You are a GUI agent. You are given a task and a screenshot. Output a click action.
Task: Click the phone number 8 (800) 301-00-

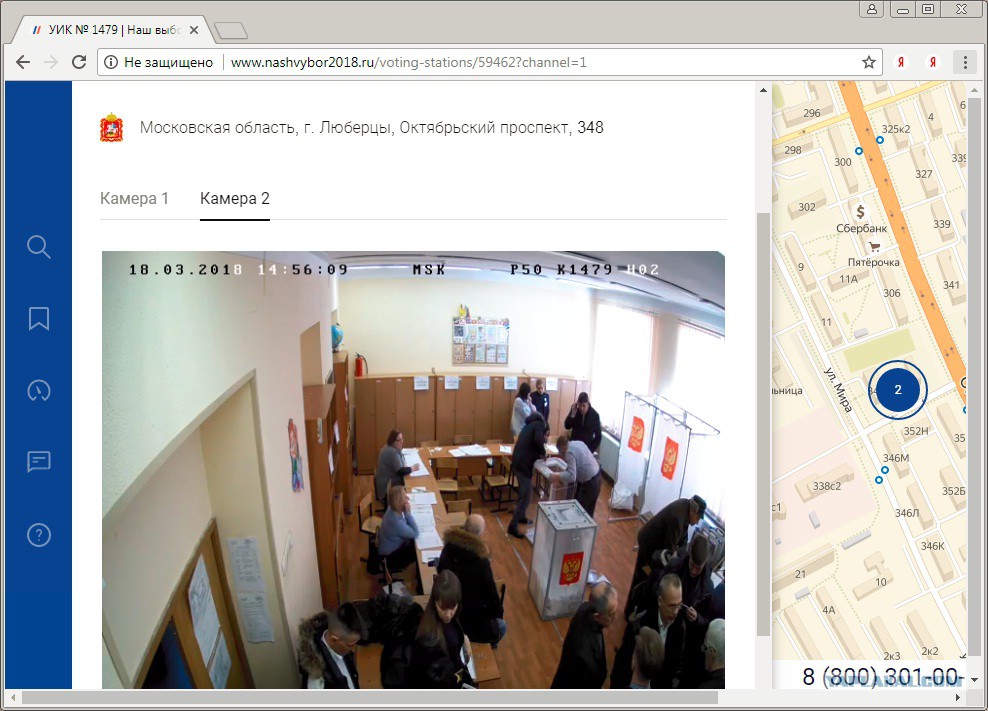[x=883, y=676]
